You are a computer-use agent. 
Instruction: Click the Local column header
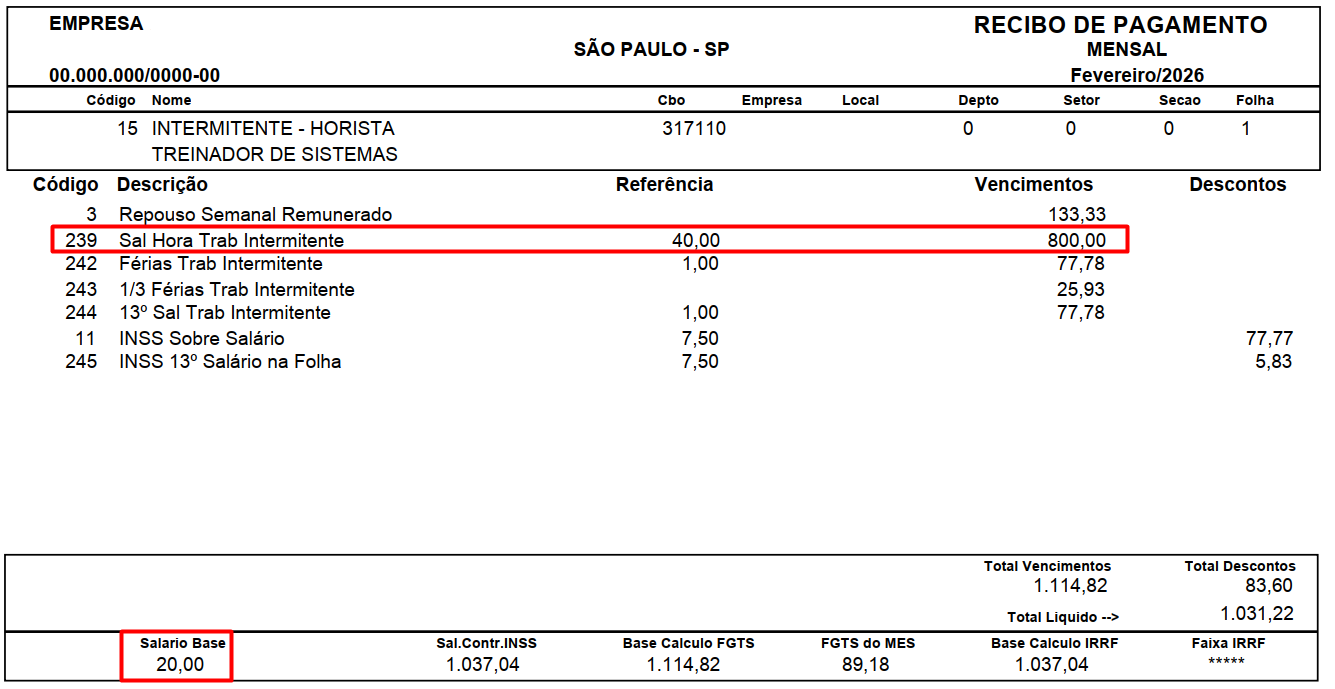[860, 100]
